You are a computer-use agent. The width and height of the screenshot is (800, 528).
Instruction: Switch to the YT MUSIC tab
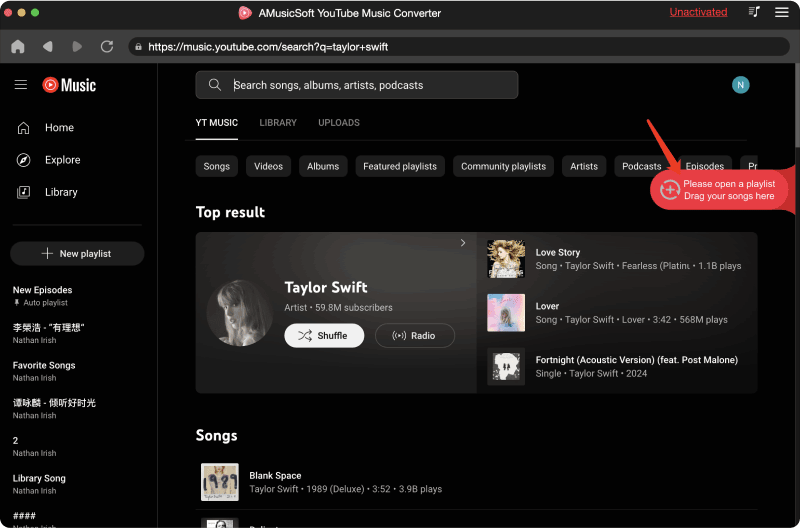click(216, 123)
